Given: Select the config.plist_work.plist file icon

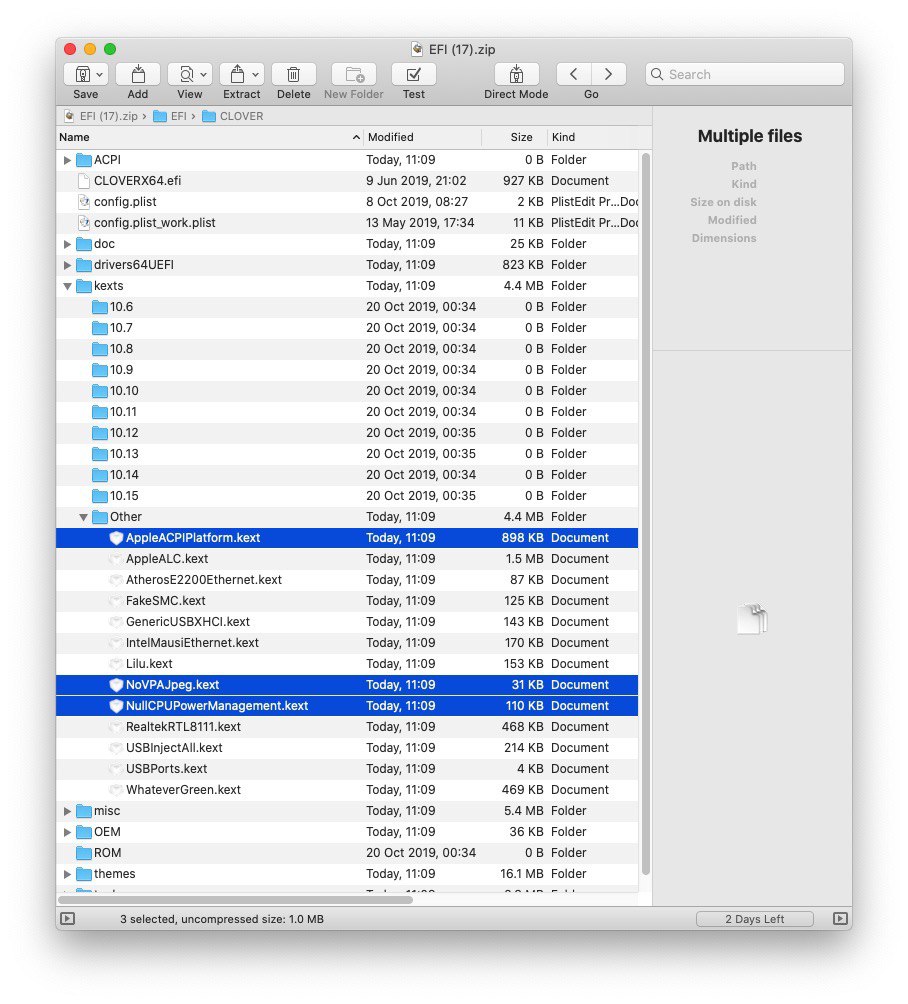Looking at the screenshot, I should coord(84,223).
